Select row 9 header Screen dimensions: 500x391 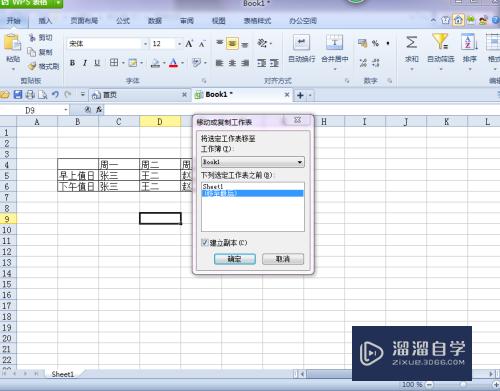click(x=8, y=219)
